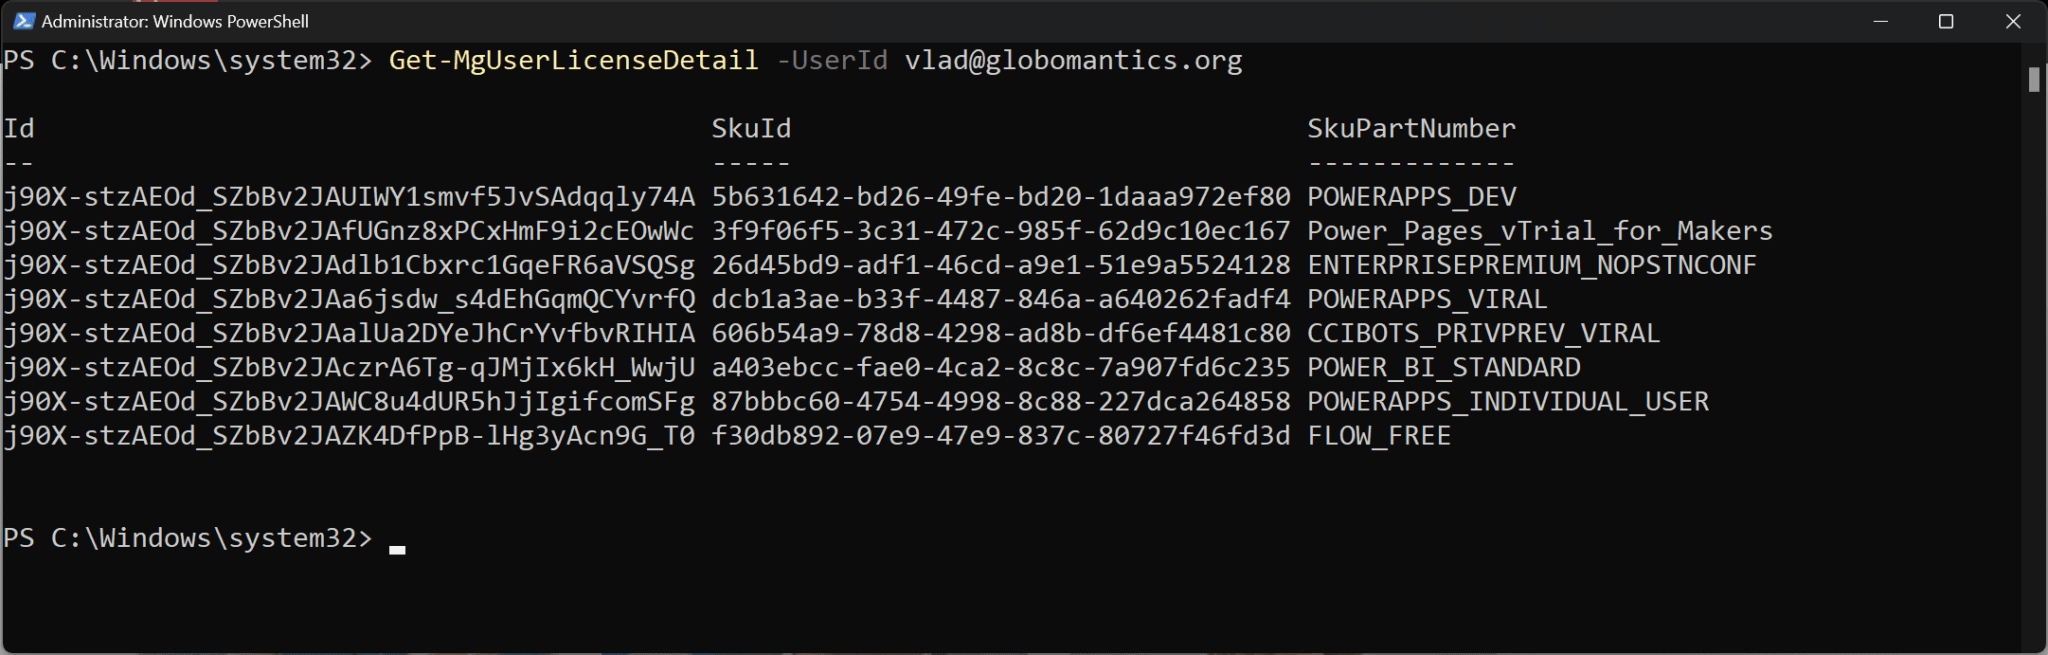Minimize the PowerShell window
Viewport: 2048px width, 655px height.
pyautogui.click(x=1880, y=21)
